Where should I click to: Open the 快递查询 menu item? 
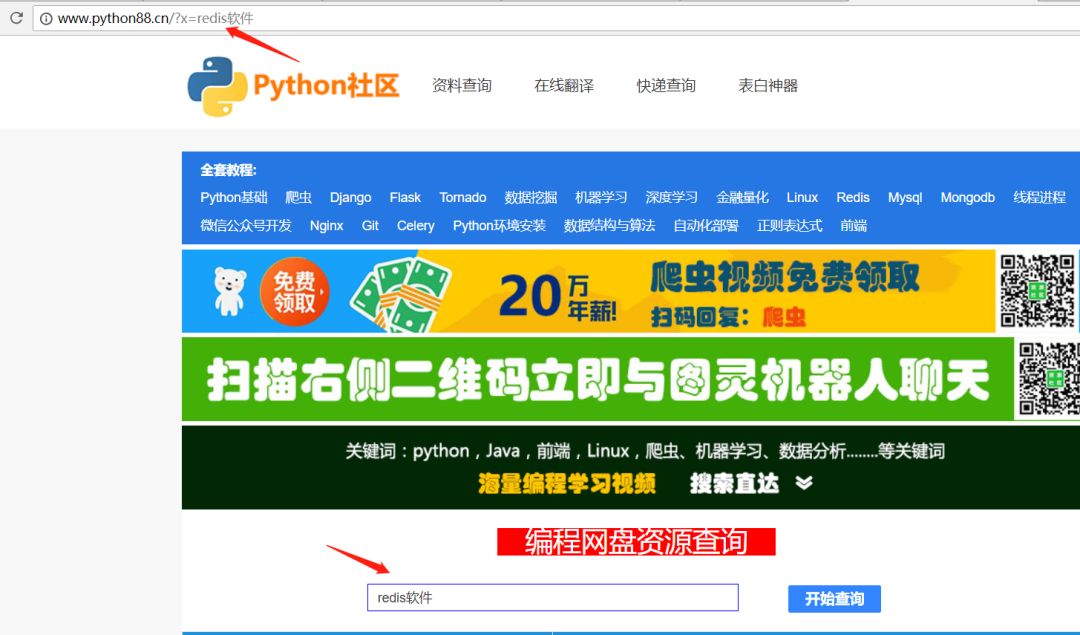click(666, 85)
